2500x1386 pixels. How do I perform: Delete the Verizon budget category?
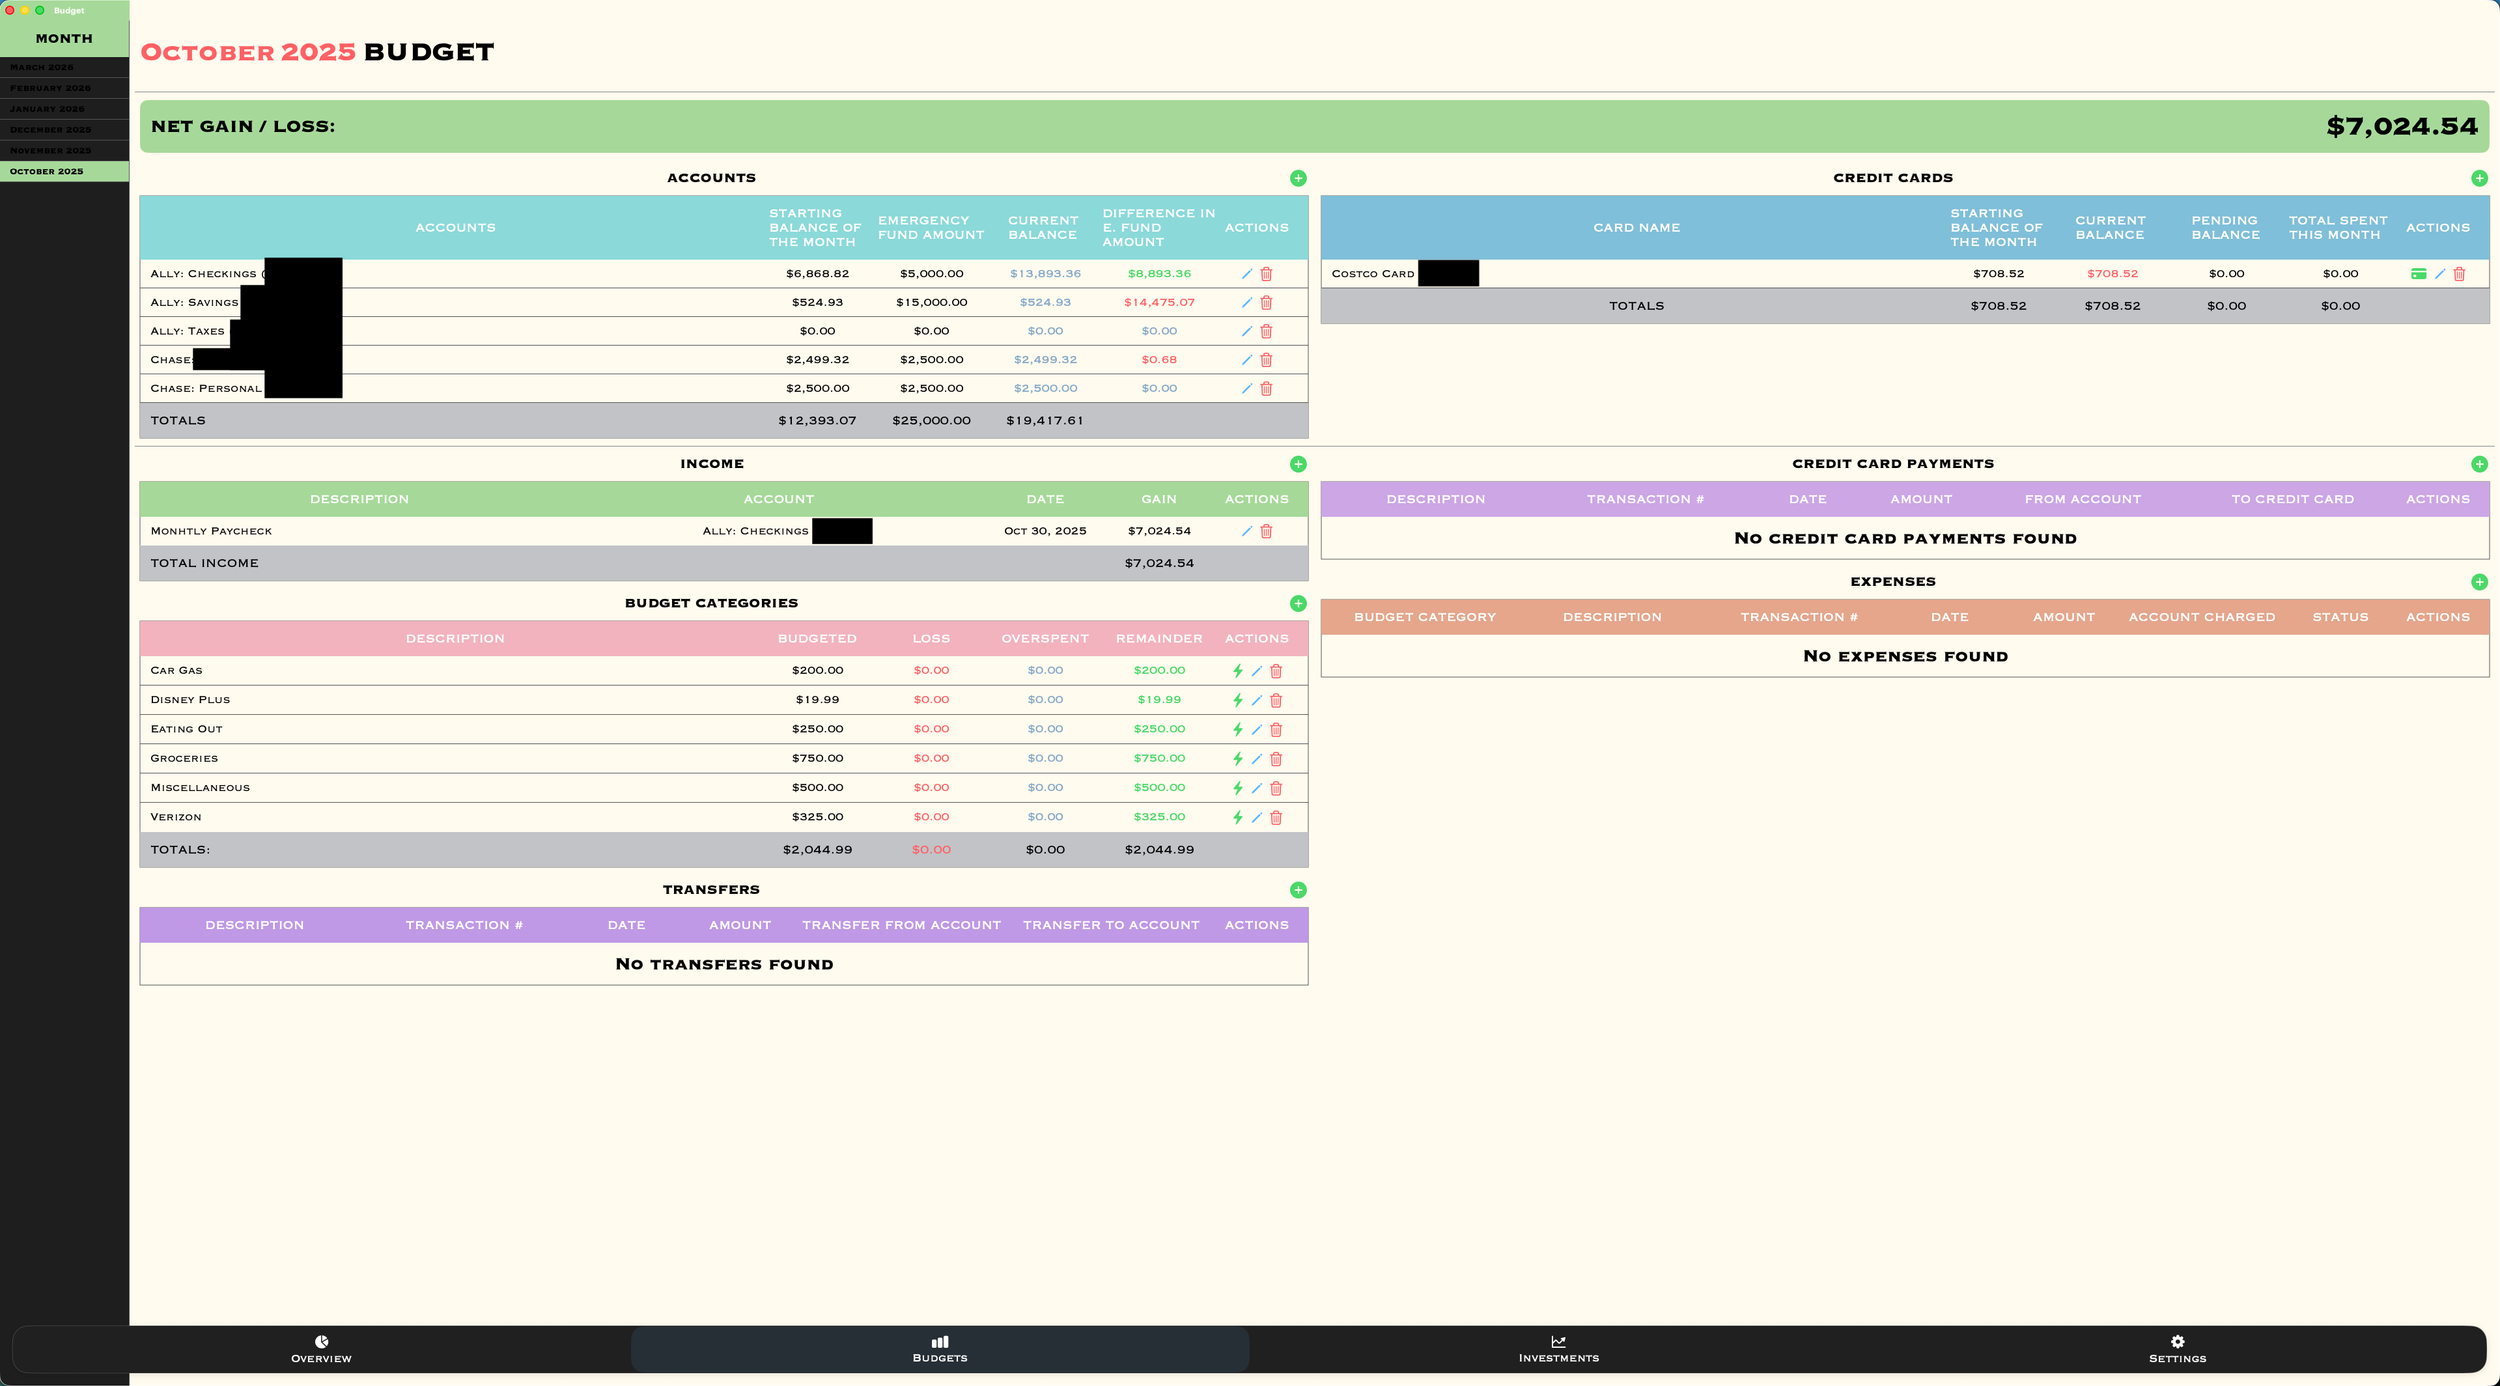tap(1276, 818)
